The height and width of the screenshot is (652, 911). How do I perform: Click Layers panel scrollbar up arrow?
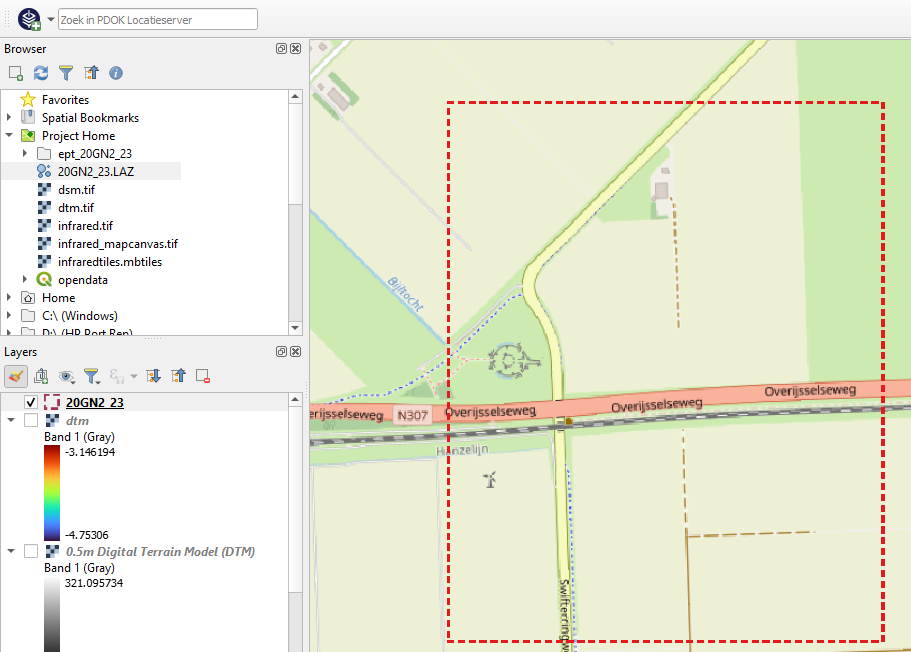[x=295, y=399]
